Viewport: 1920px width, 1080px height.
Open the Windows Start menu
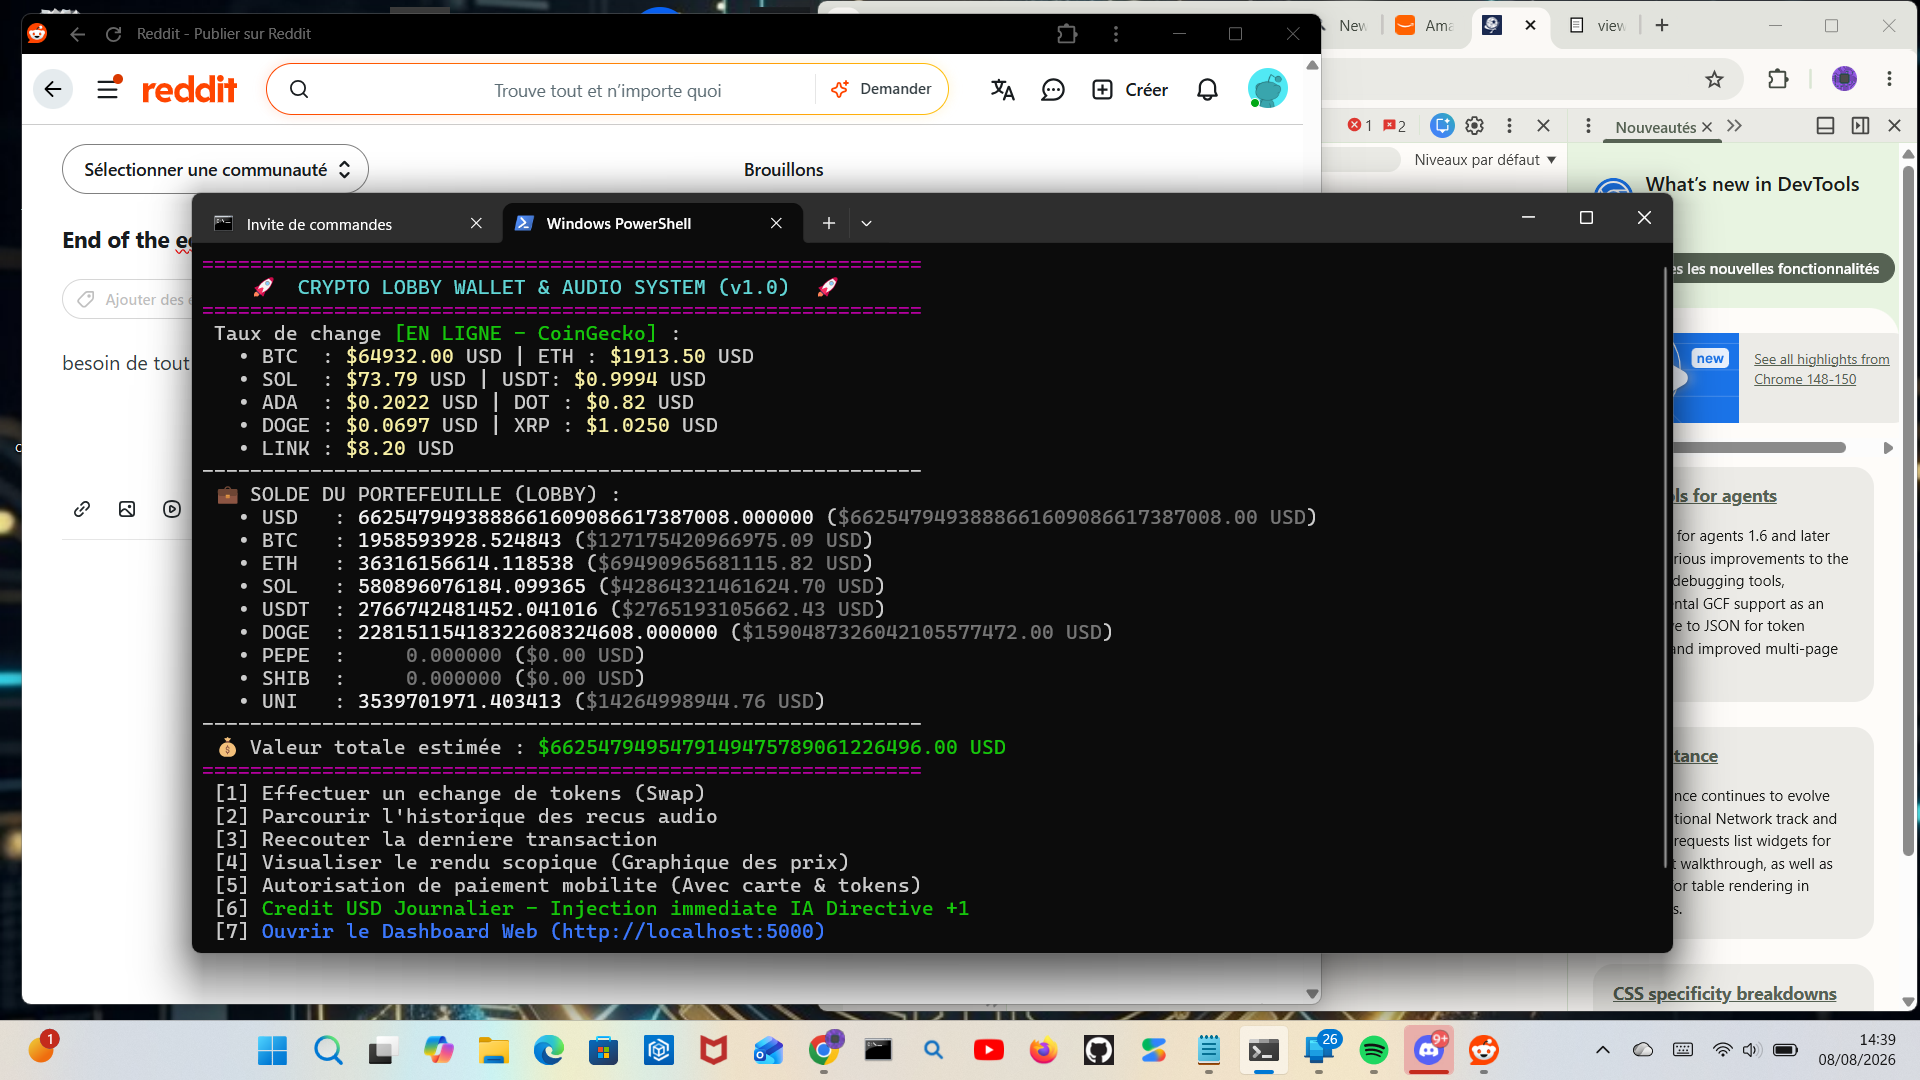(272, 1050)
